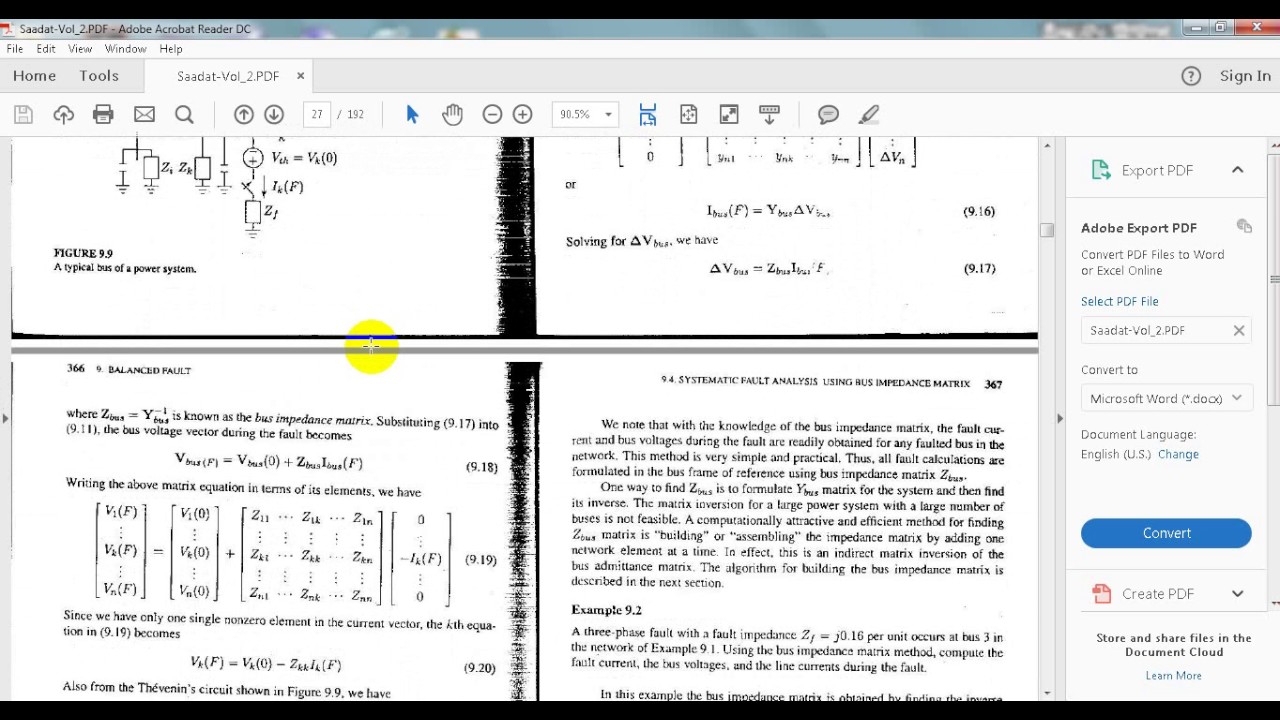Image resolution: width=1280 pixels, height=720 pixels.
Task: Switch to the Tools tab
Action: click(x=99, y=76)
